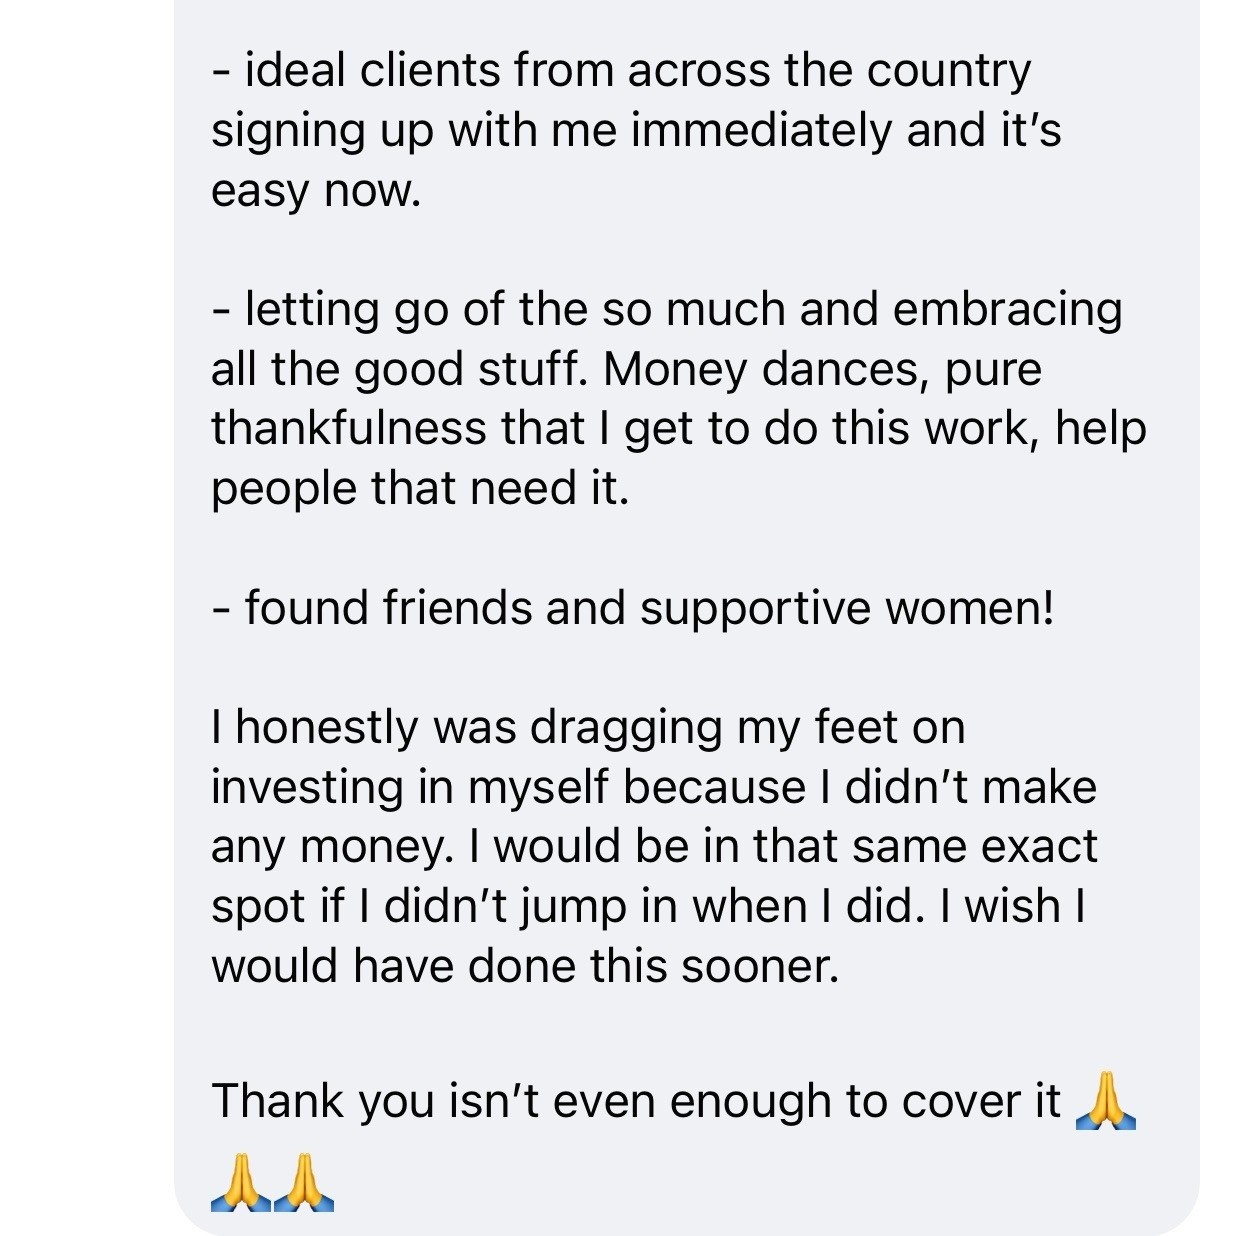
Task: Click the word "country" in the first line
Action: coord(948,71)
